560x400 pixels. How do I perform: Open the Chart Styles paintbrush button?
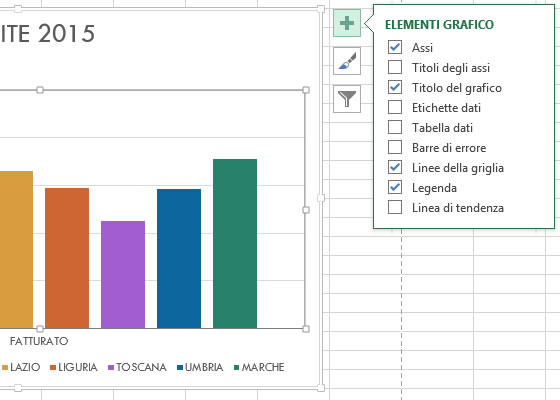(x=347, y=61)
